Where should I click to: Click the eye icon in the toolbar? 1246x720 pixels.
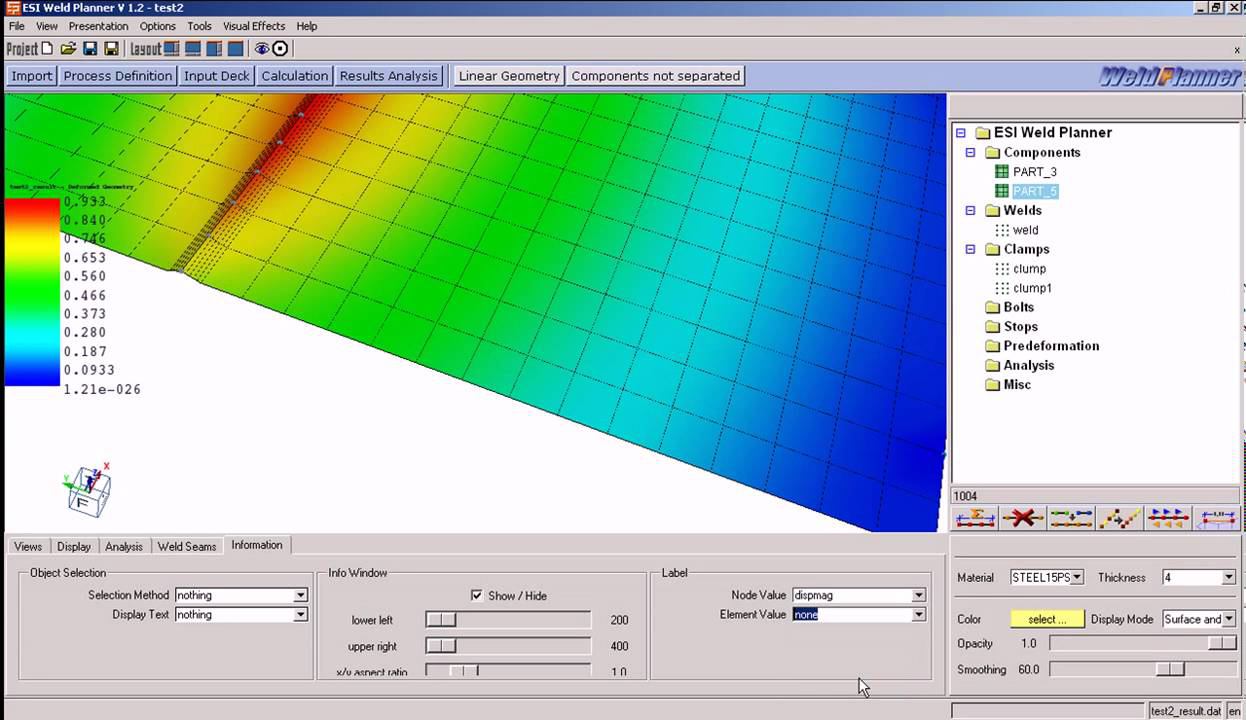pyautogui.click(x=261, y=49)
